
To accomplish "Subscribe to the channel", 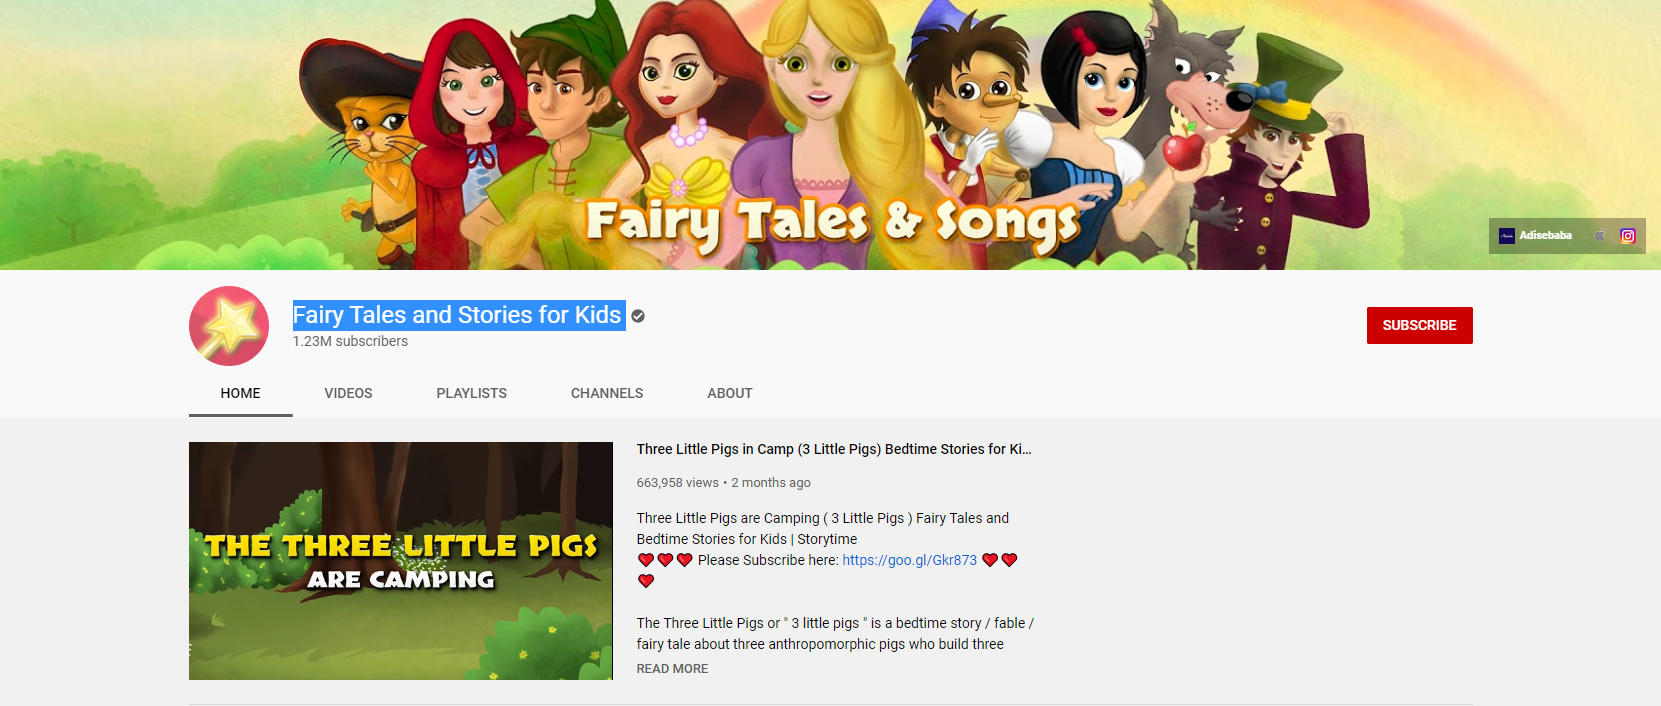I will (1419, 325).
